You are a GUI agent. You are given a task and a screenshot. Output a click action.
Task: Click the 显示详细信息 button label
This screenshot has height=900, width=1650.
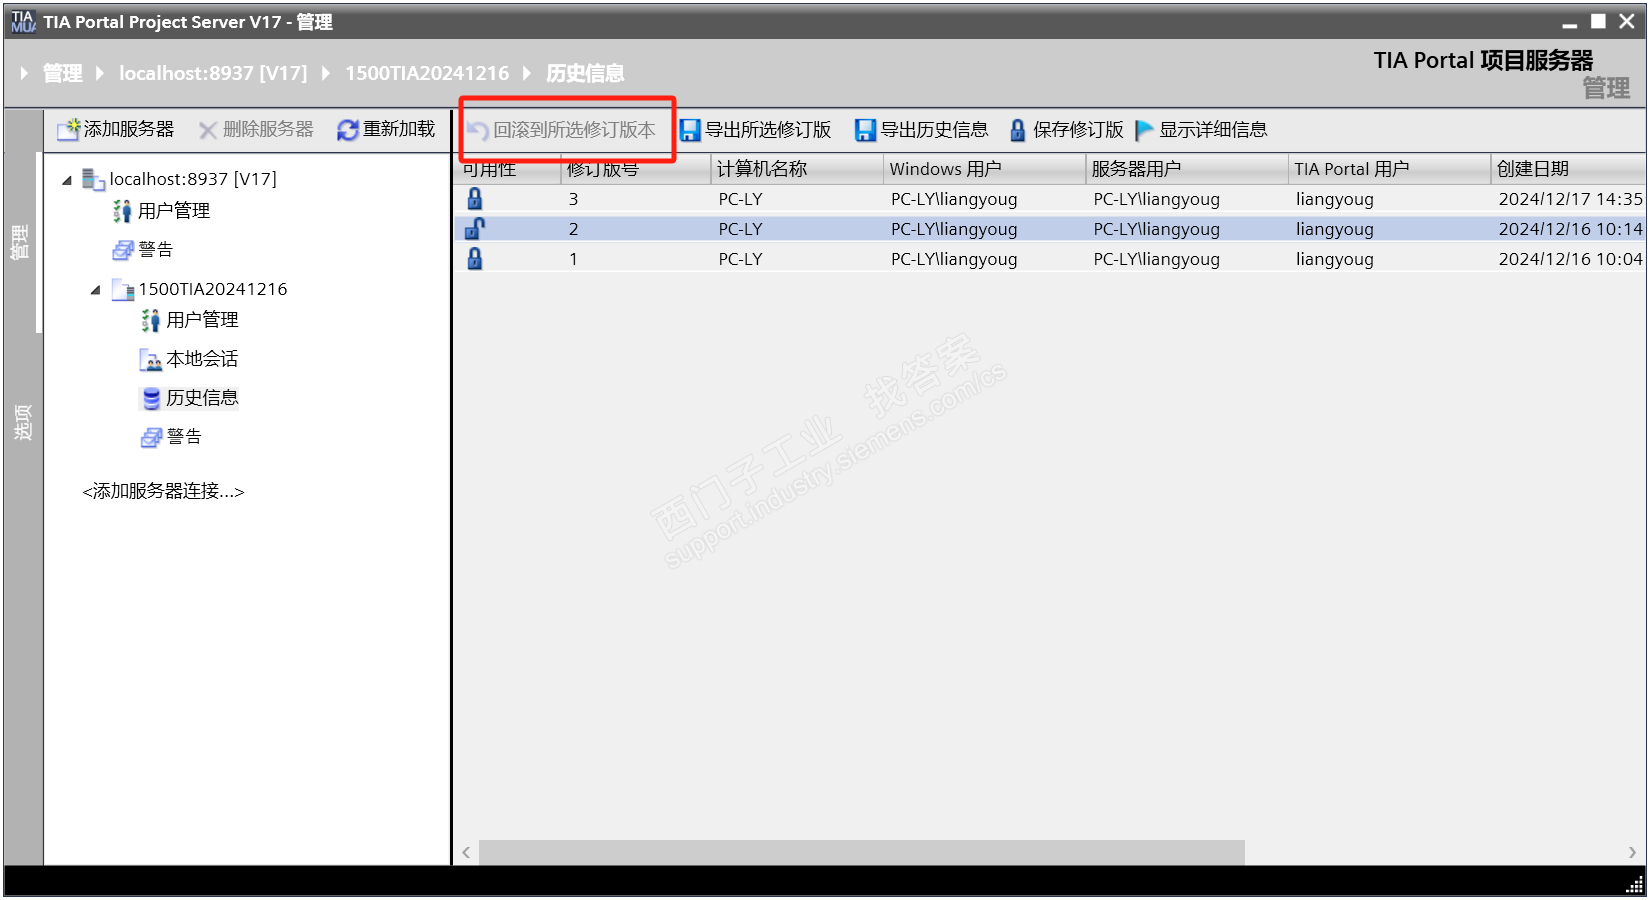click(1213, 130)
